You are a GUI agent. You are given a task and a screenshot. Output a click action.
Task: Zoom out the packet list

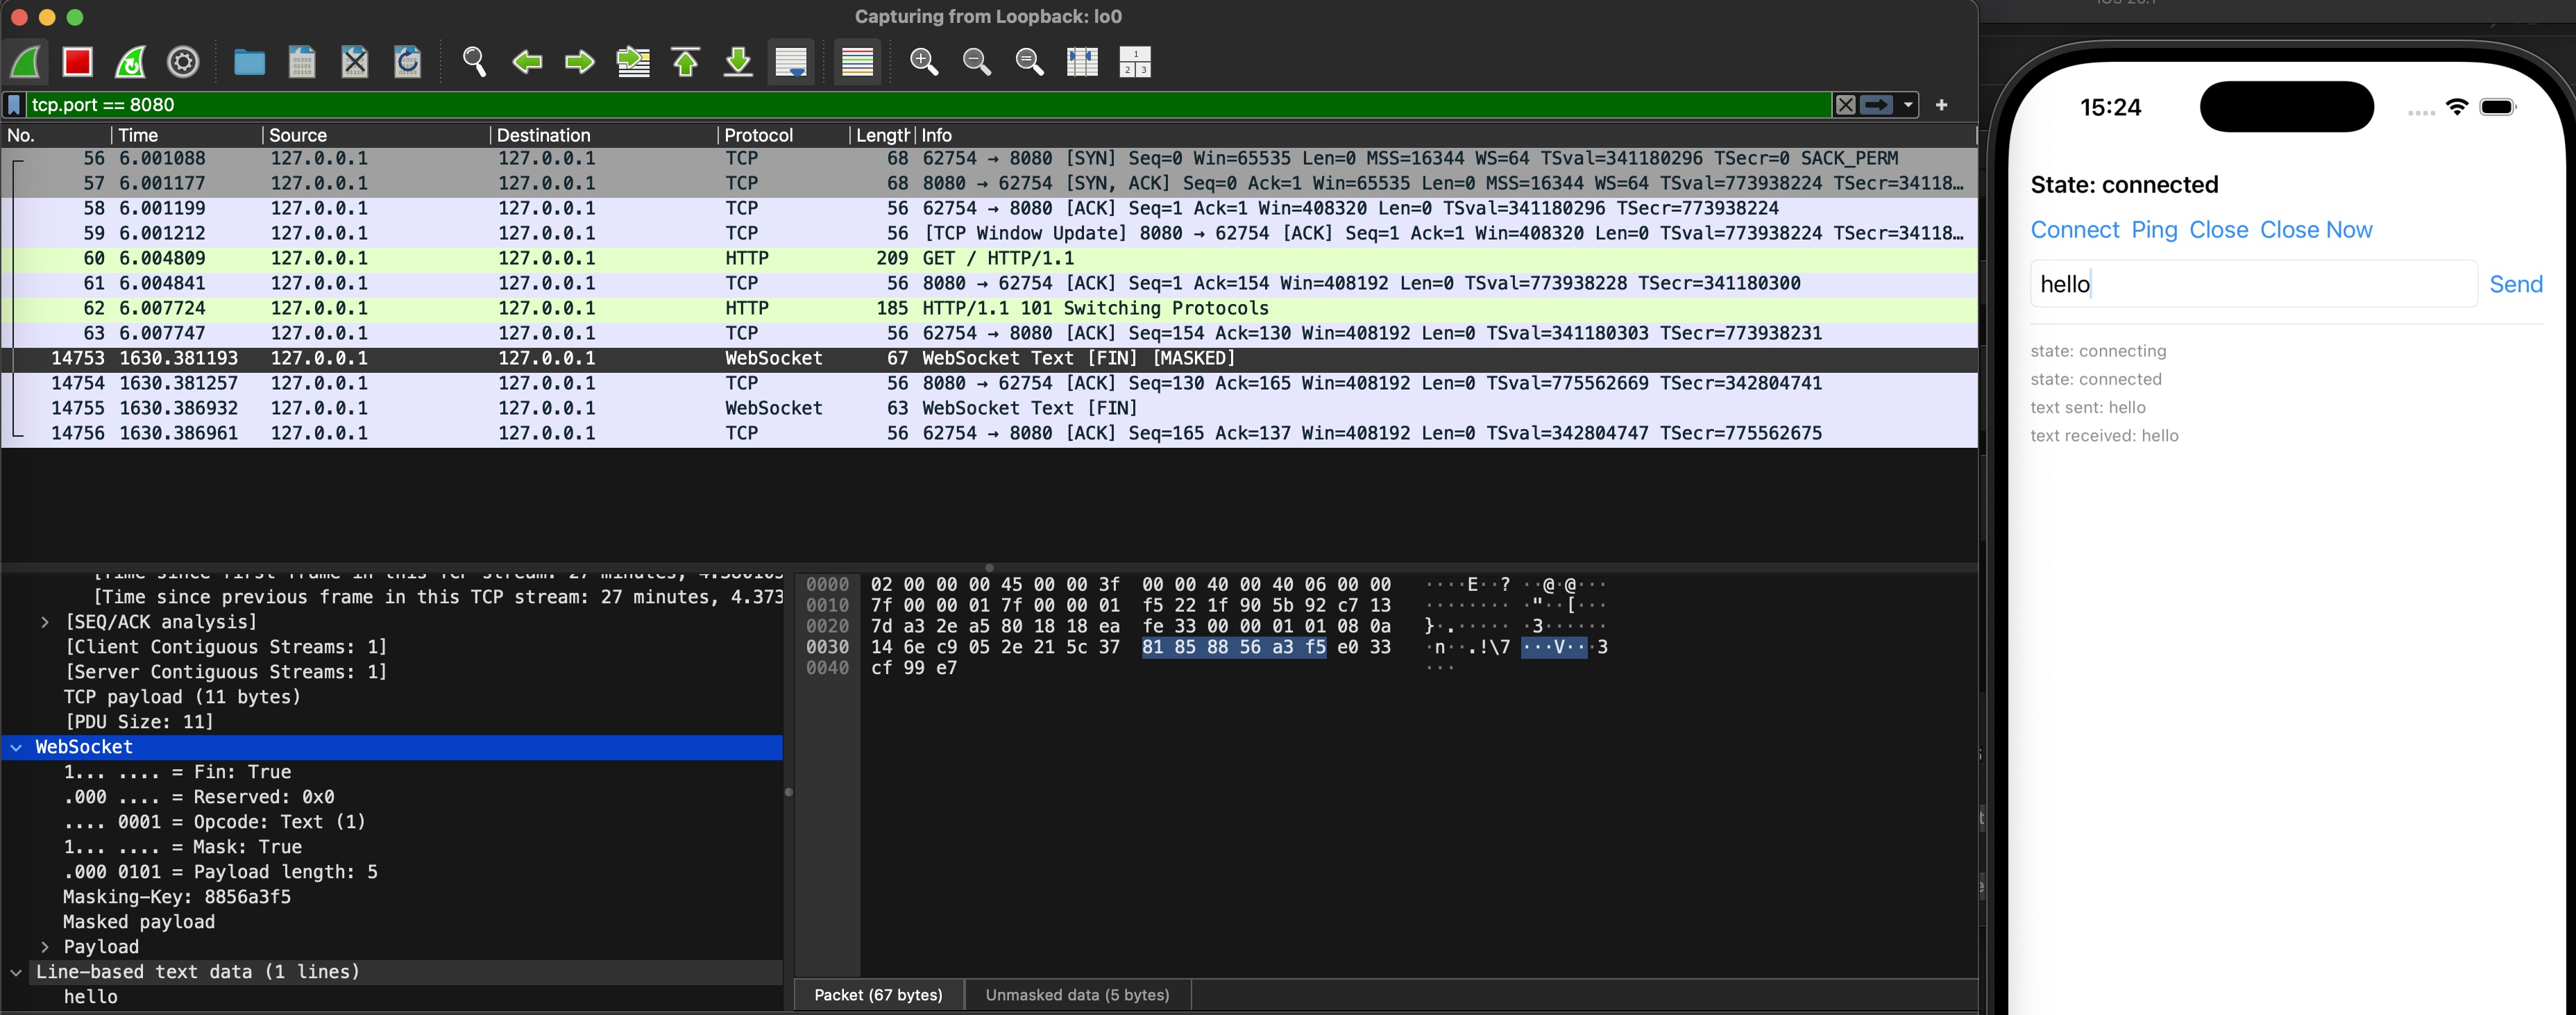(977, 62)
